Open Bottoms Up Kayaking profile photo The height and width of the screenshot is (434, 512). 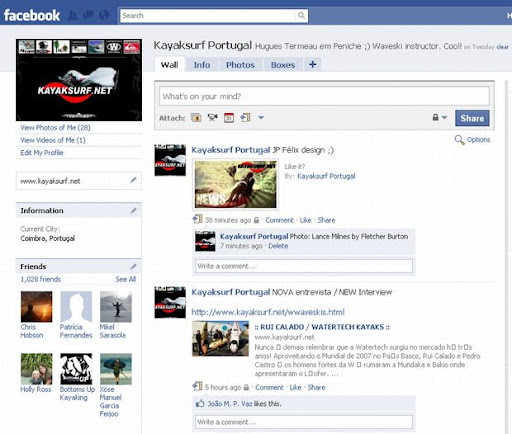coord(76,369)
